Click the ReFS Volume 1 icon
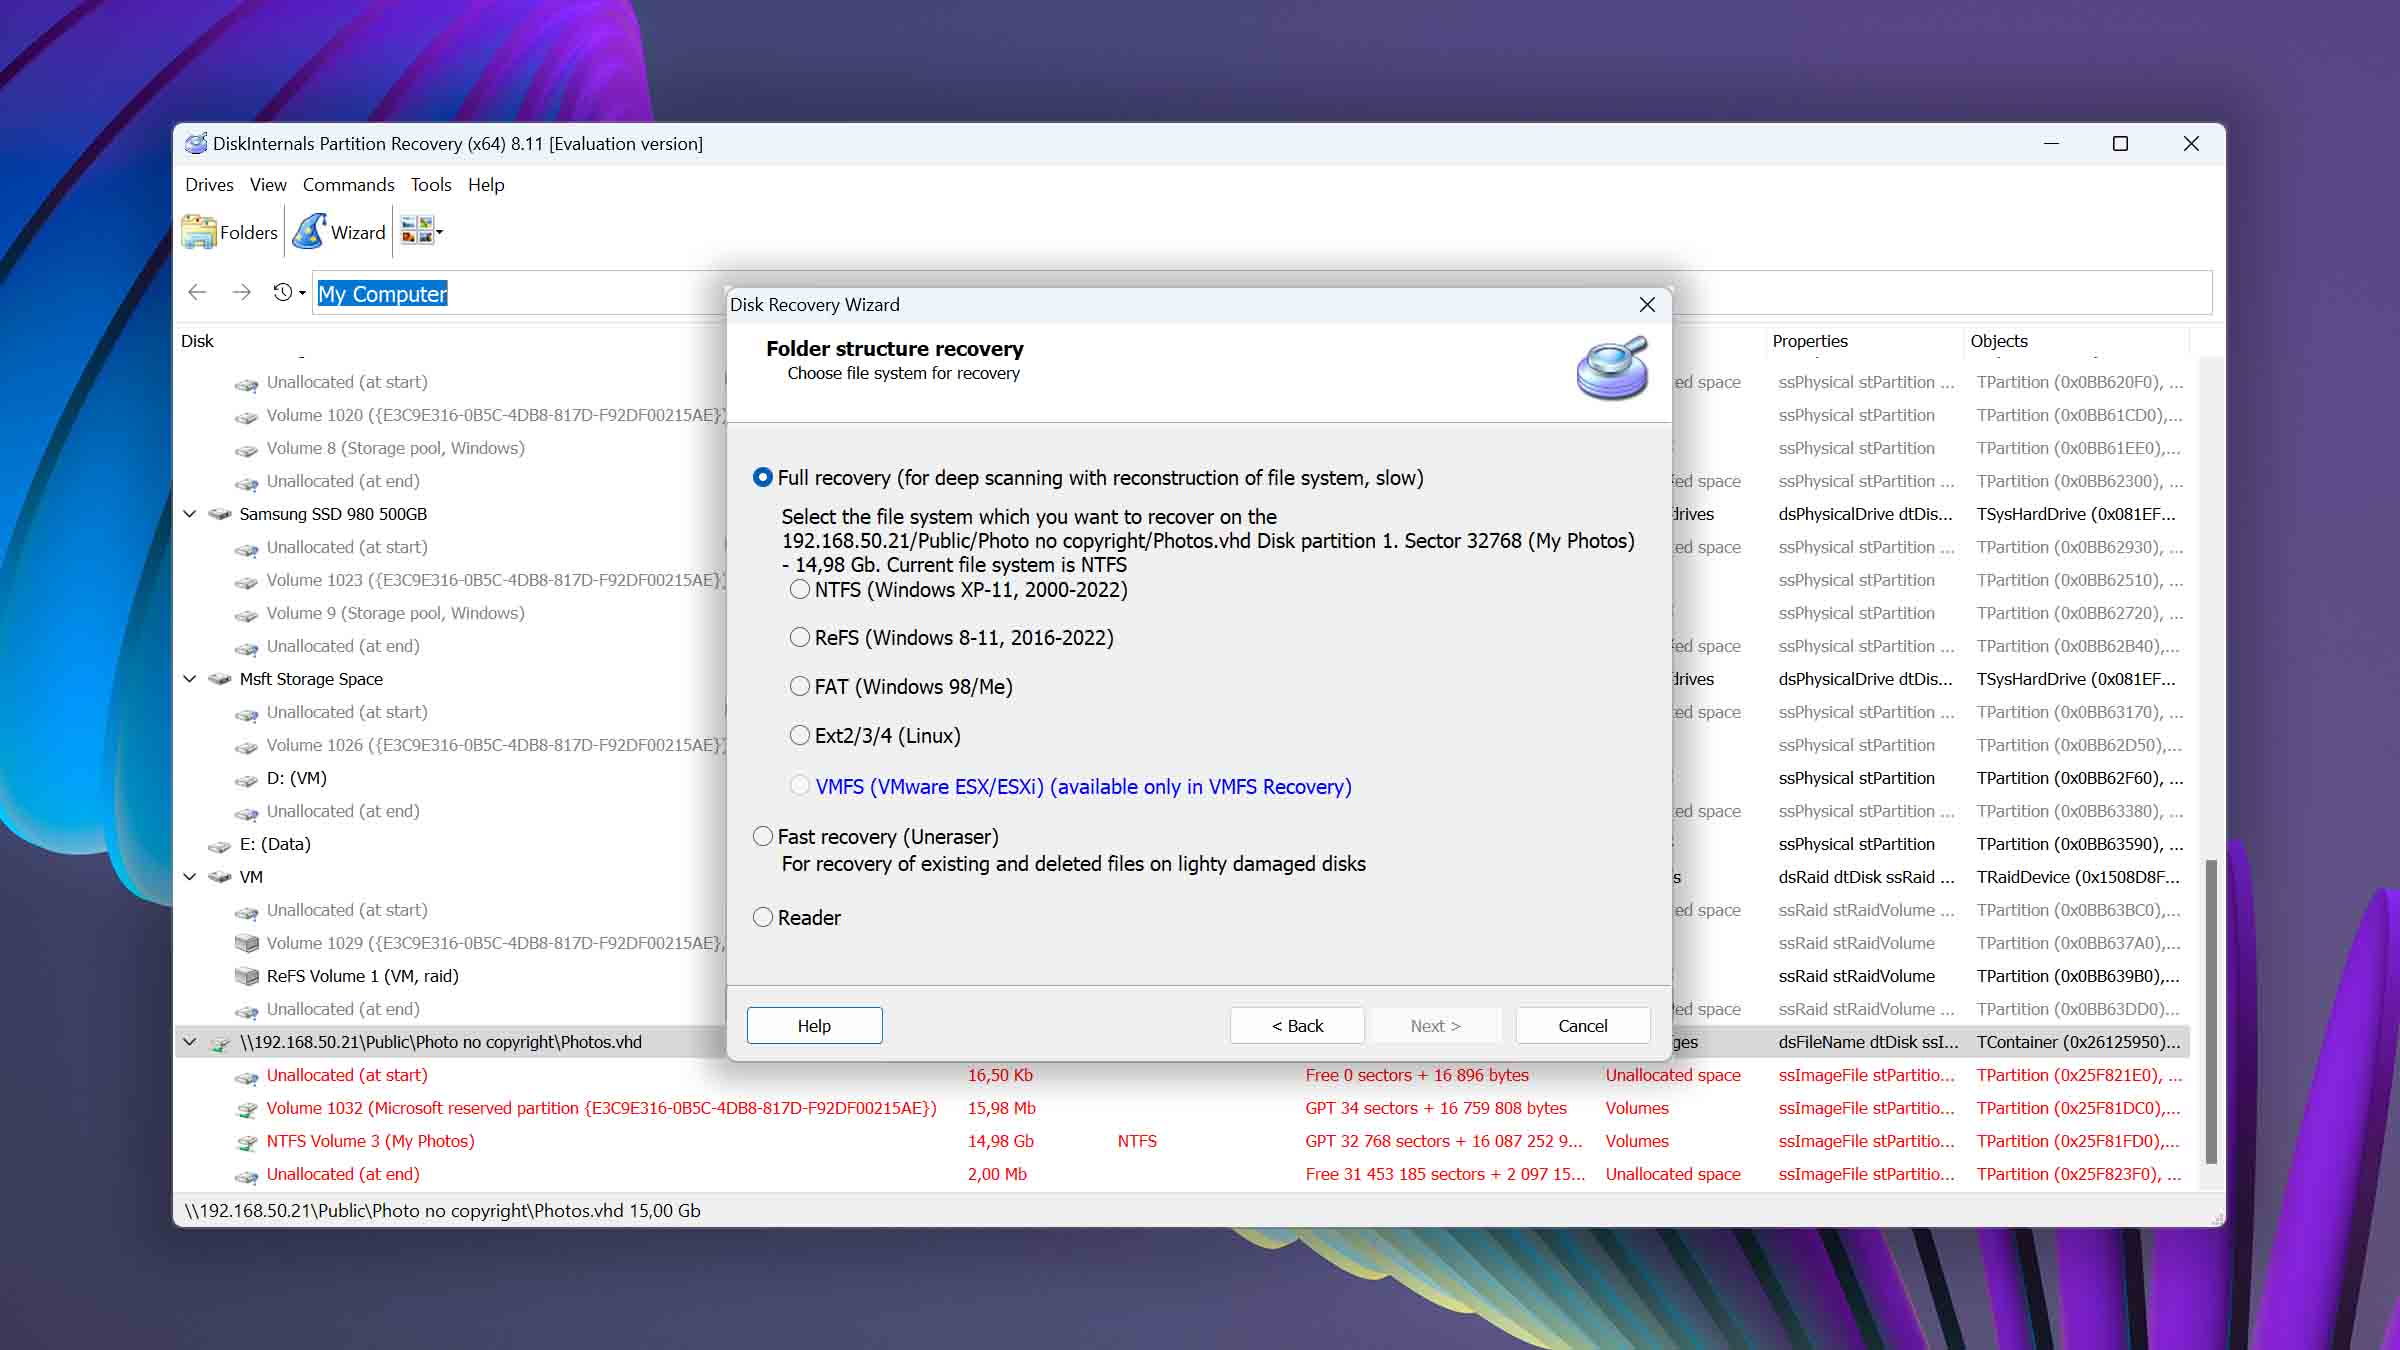The image size is (2400, 1350). click(x=246, y=976)
